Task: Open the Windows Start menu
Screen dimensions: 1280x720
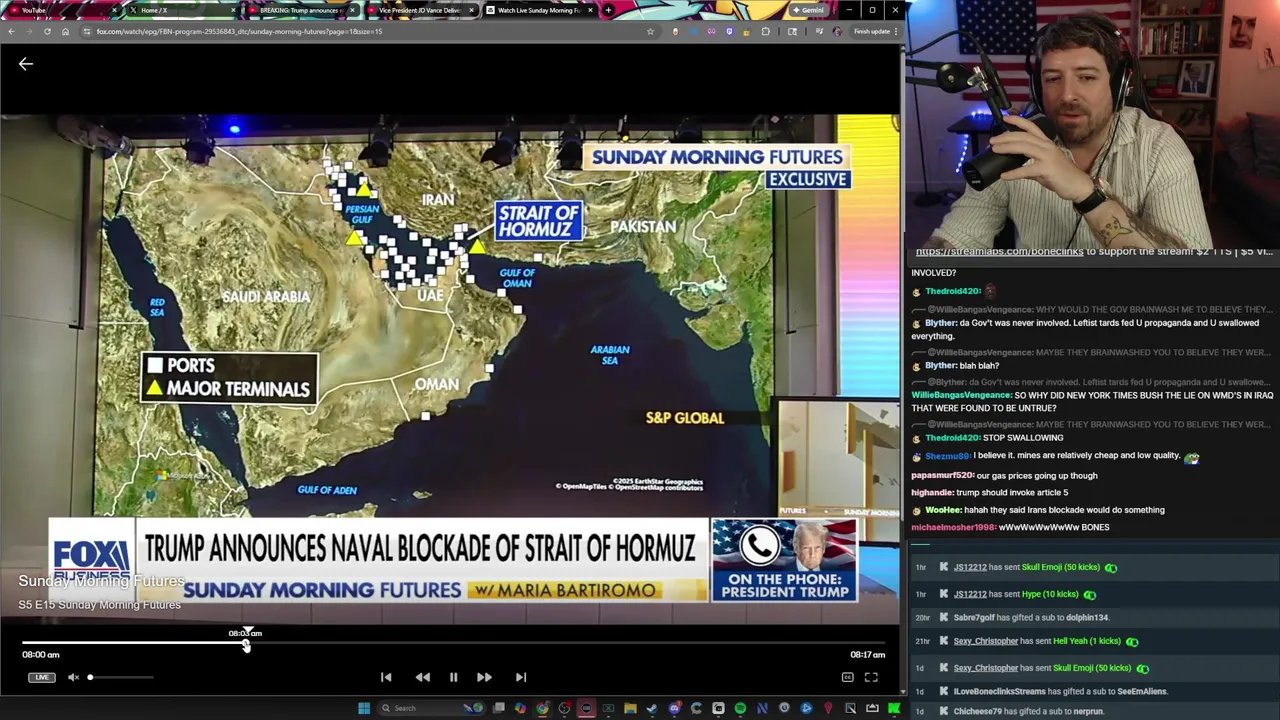Action: click(x=364, y=708)
